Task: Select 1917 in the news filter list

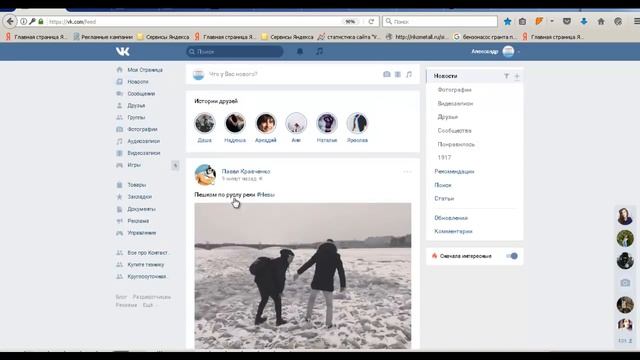Action: pyautogui.click(x=444, y=158)
